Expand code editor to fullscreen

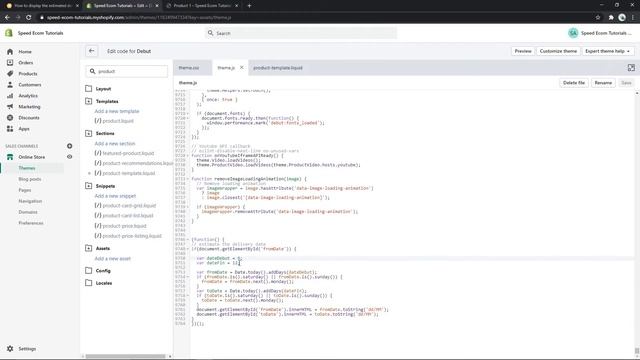click(x=631, y=68)
